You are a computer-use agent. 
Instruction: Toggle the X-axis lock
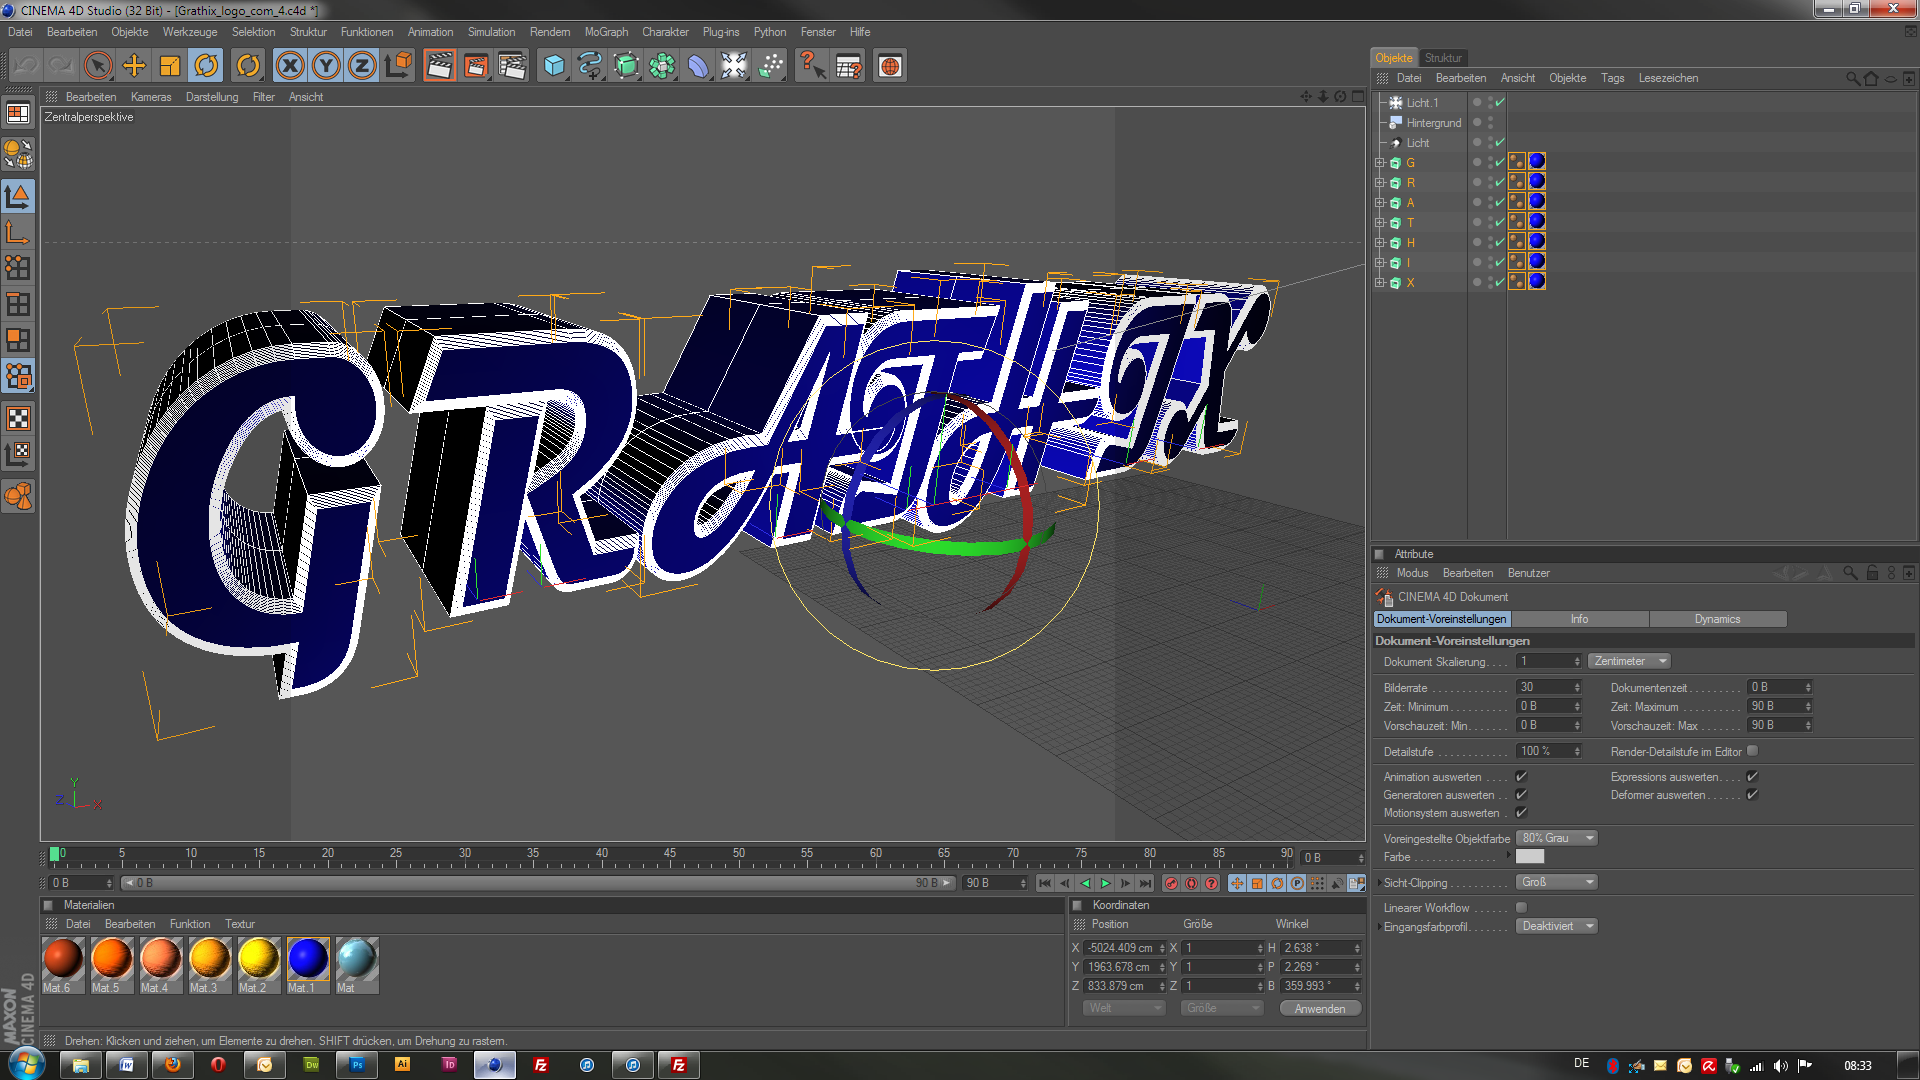(x=290, y=66)
